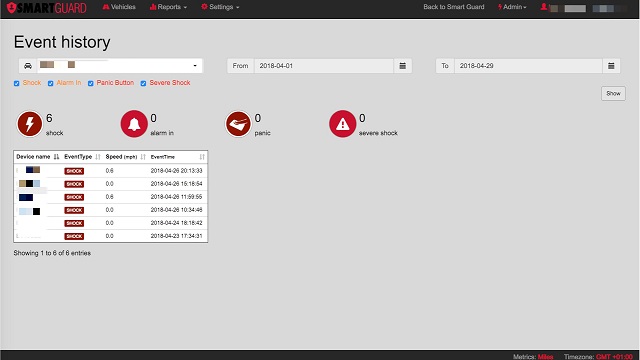The width and height of the screenshot is (640, 360).
Task: Click the panic button icon
Action: click(x=238, y=124)
